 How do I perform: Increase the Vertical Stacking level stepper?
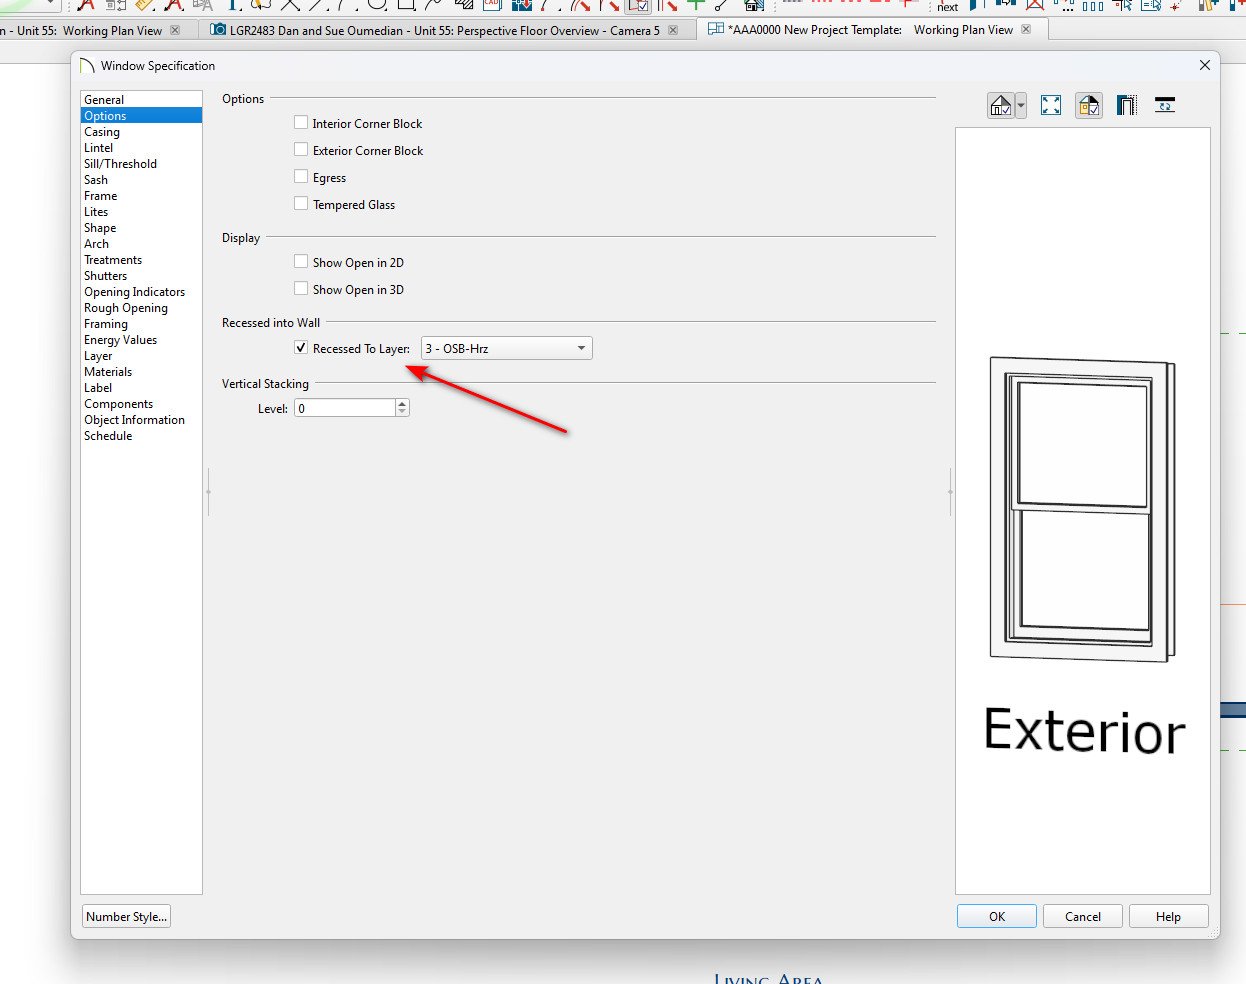point(402,404)
